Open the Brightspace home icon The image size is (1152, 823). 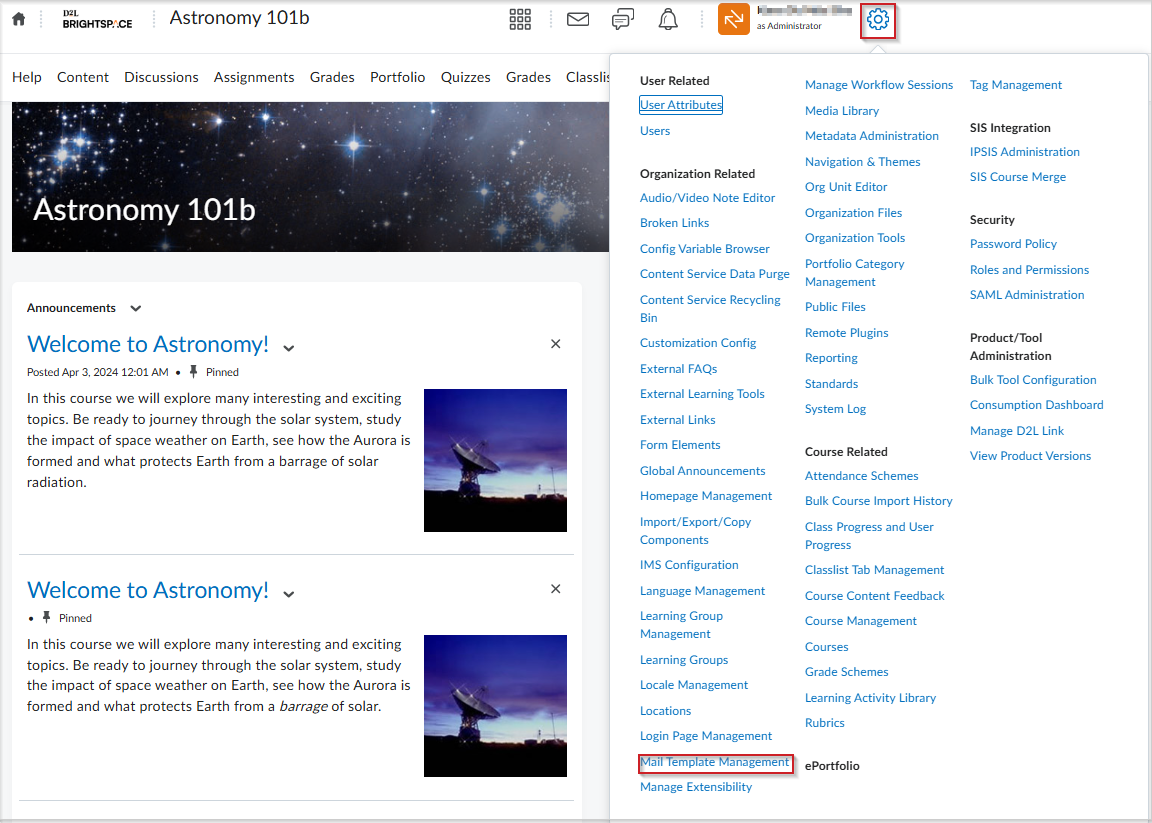tap(18, 18)
